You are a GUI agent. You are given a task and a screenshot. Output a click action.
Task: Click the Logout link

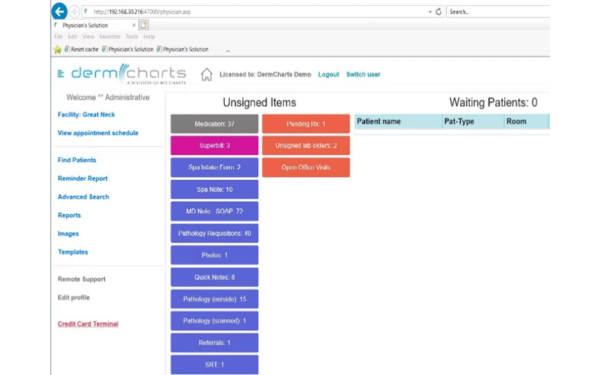pos(328,75)
